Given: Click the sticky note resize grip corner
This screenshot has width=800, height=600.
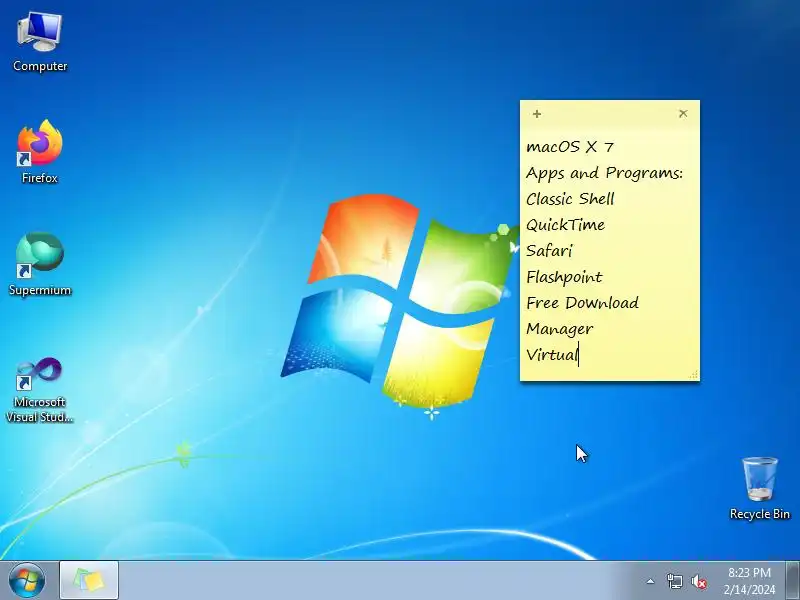Looking at the screenshot, I should pyautogui.click(x=693, y=374).
